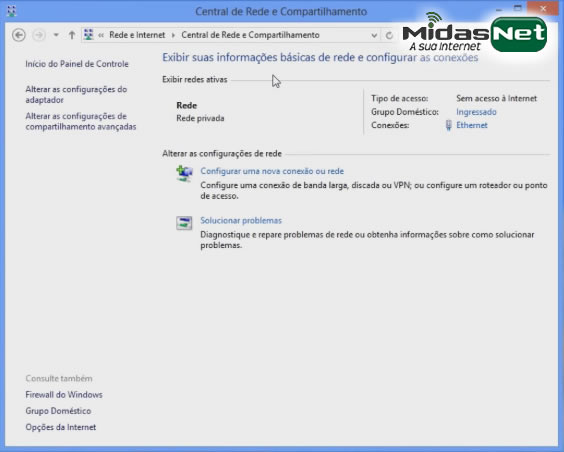
Task: Go up one folder level
Action: click(x=72, y=35)
